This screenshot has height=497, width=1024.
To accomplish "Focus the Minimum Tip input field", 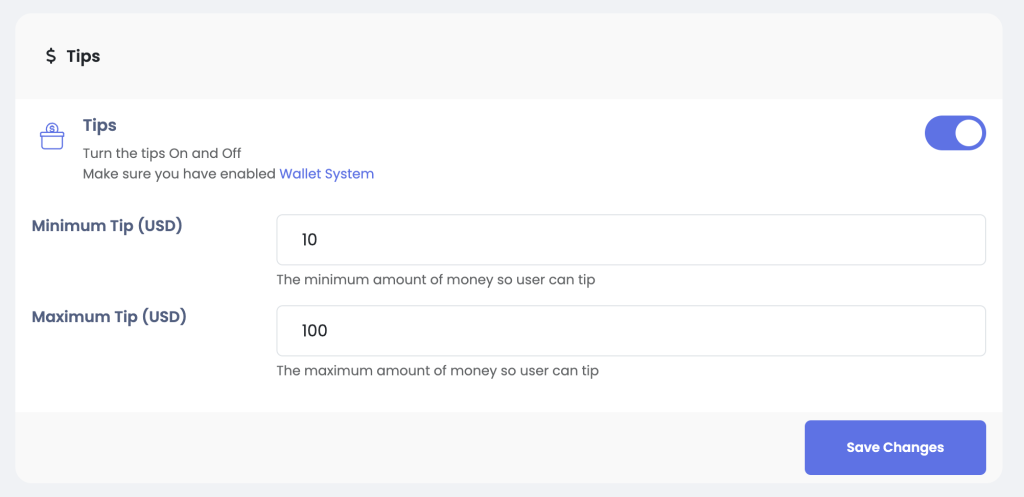I will (631, 240).
